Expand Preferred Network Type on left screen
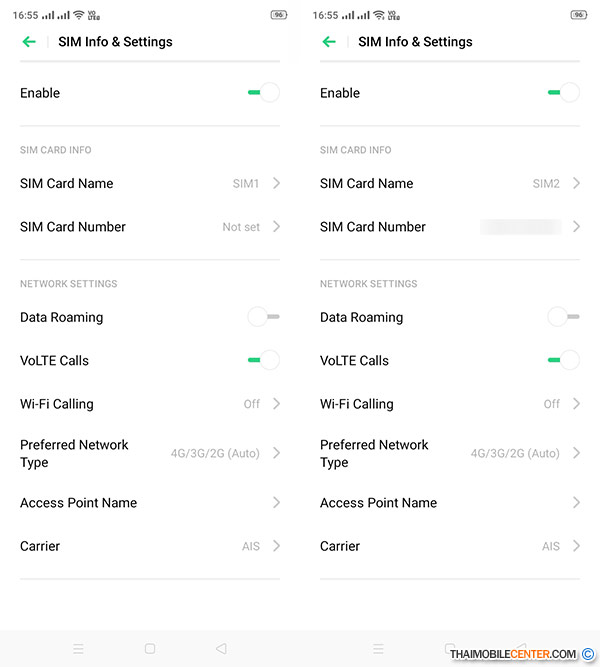 tap(150, 453)
